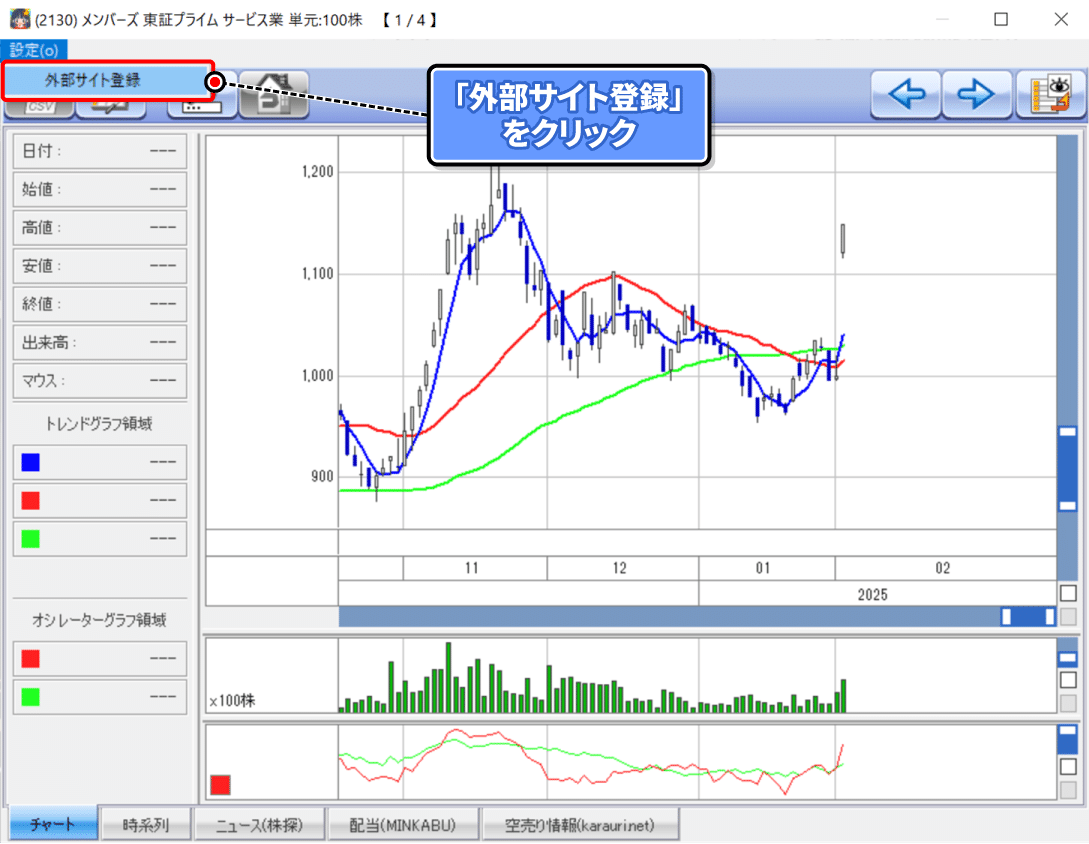1089x844 pixels.
Task: Click the オシレーターグラフ領域 heading
Action: click(x=99, y=620)
